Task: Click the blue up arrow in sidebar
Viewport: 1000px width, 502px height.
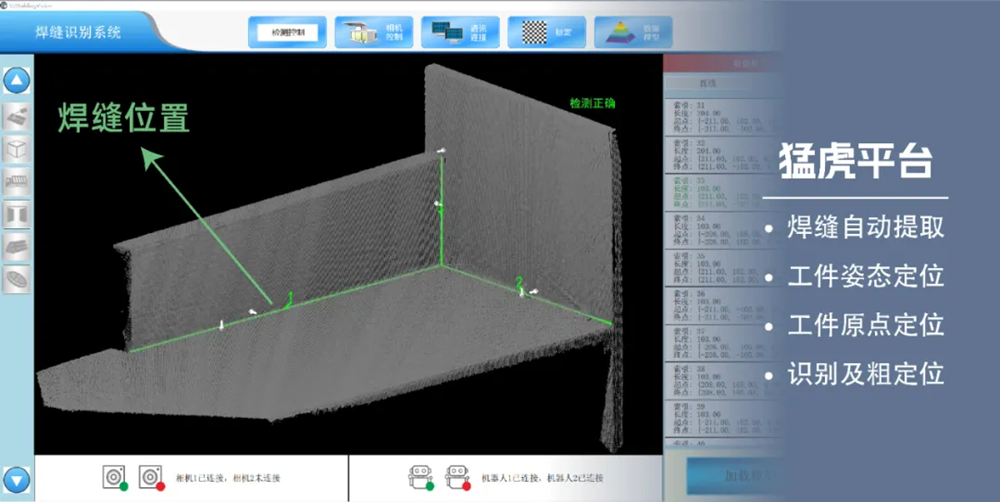Action: coord(17,81)
